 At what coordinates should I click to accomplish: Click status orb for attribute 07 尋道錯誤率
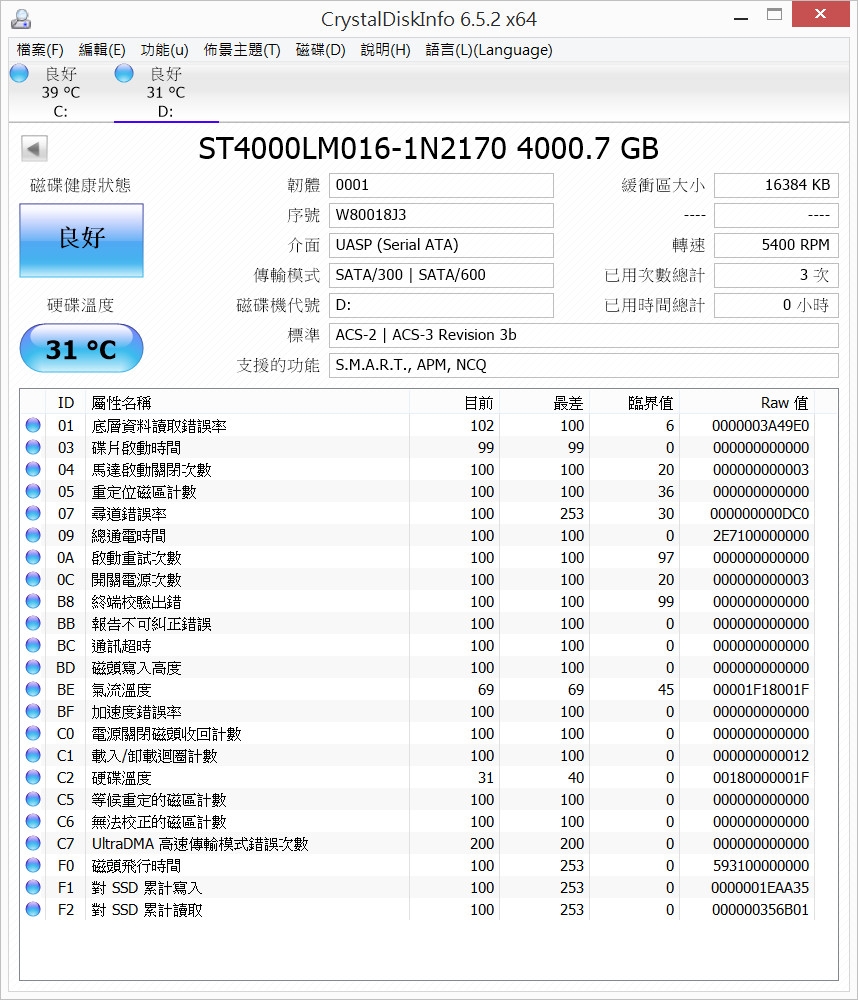click(x=33, y=513)
